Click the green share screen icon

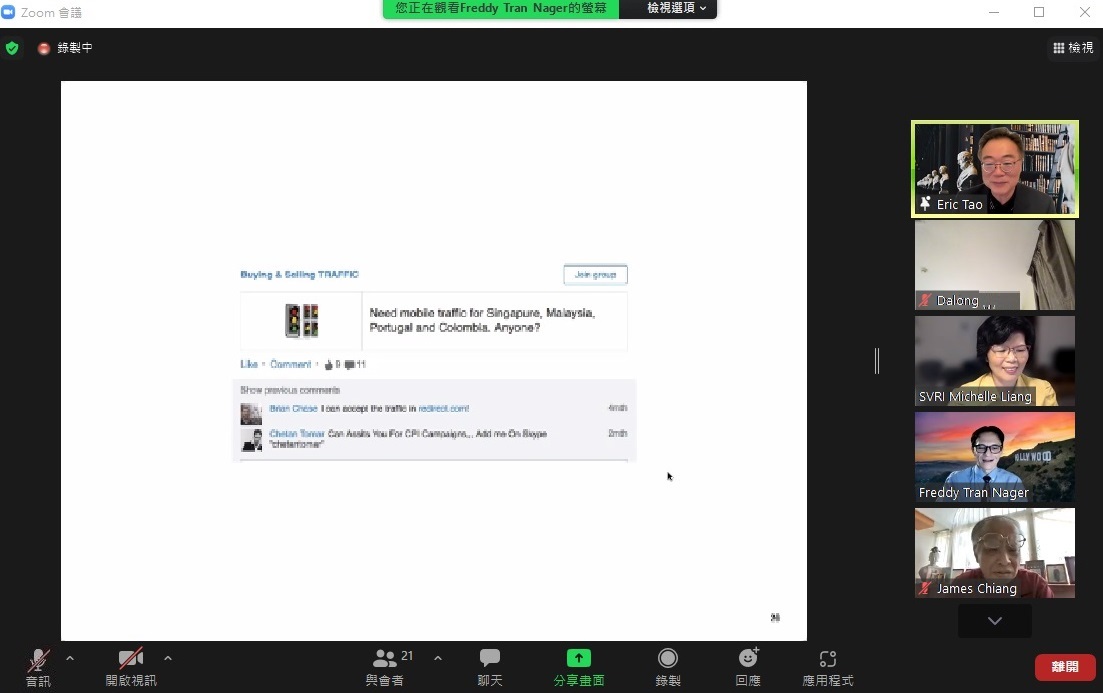tap(578, 658)
